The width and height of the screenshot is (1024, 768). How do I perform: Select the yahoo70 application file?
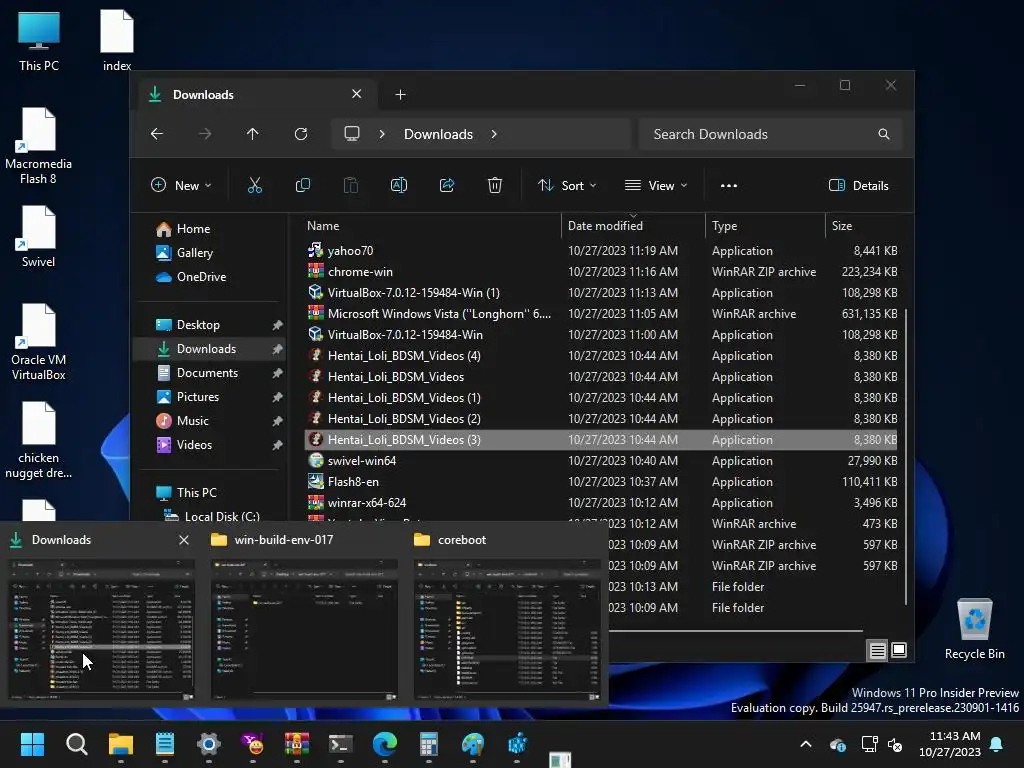pos(601,251)
